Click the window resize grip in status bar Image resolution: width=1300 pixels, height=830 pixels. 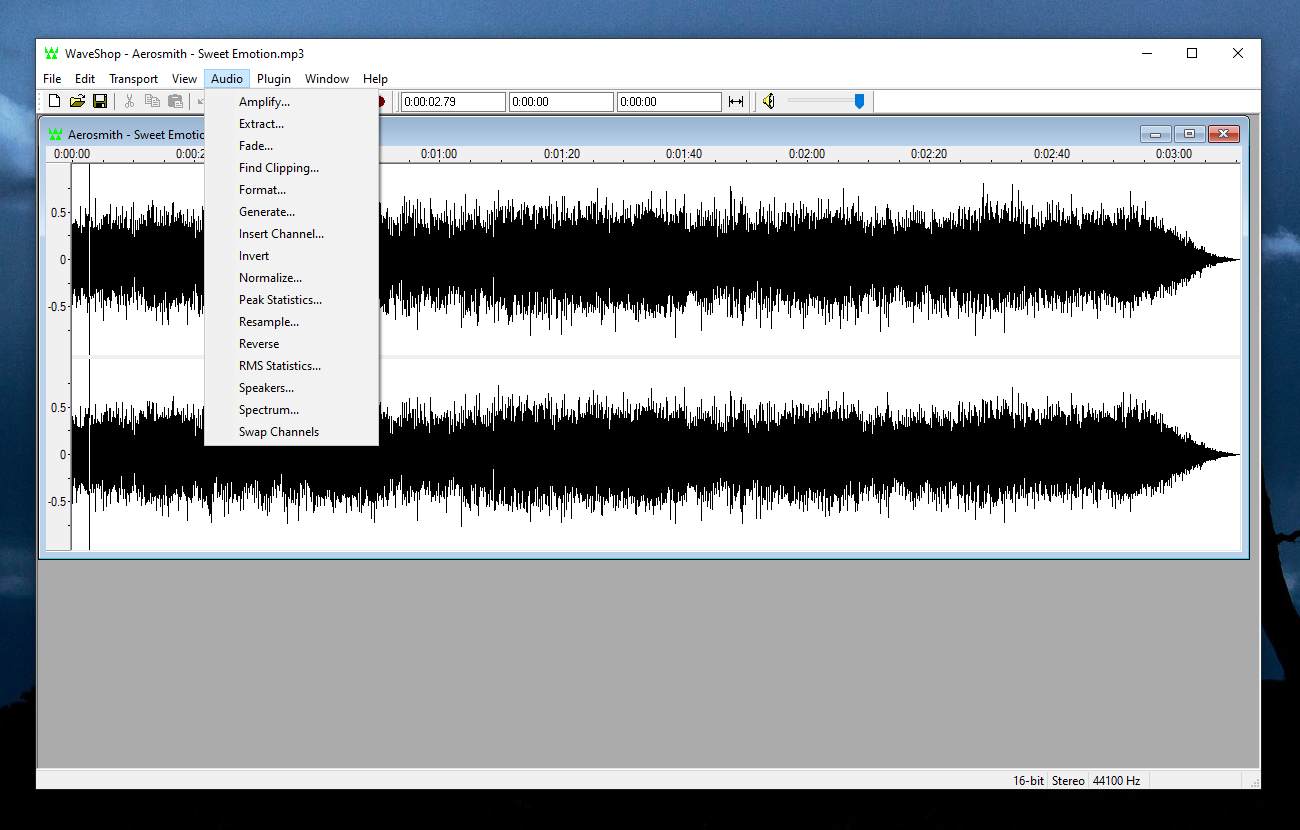click(1254, 782)
